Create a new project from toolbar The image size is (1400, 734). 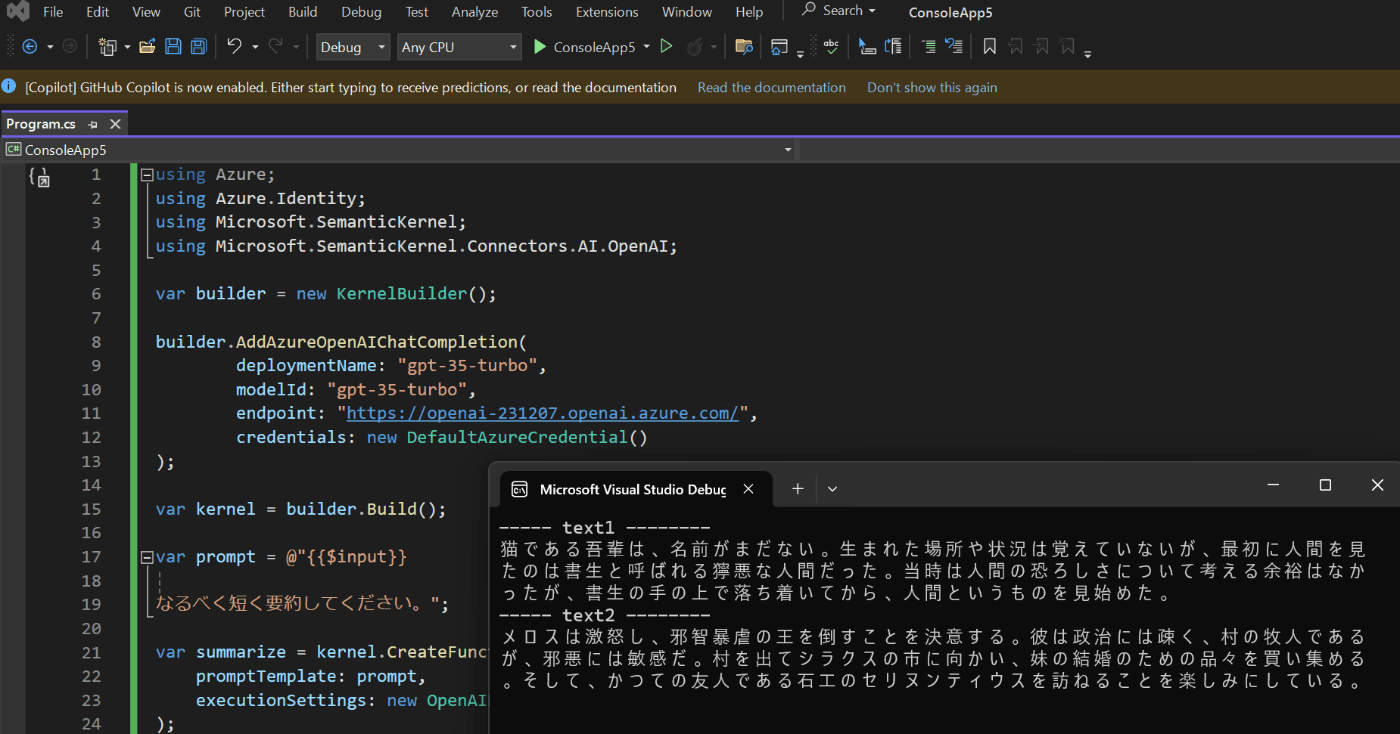pyautogui.click(x=108, y=47)
